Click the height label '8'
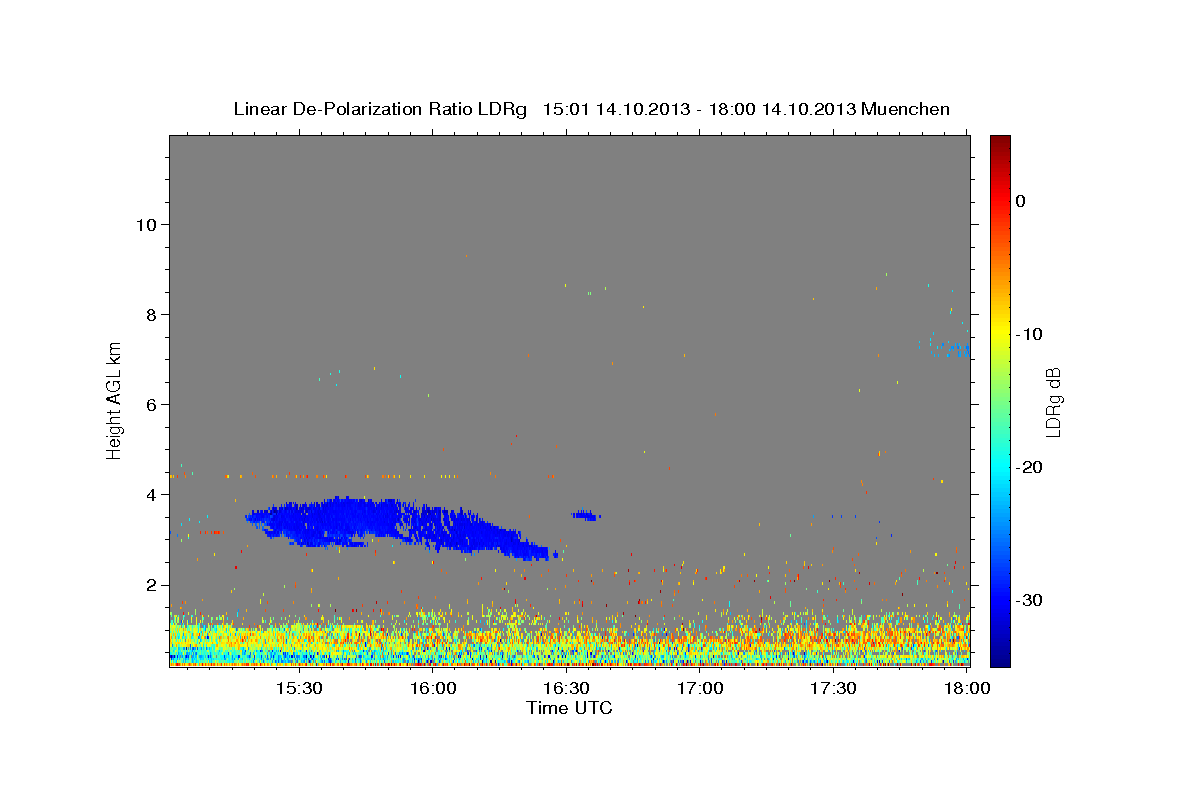The height and width of the screenshot is (800, 1200). (150, 314)
